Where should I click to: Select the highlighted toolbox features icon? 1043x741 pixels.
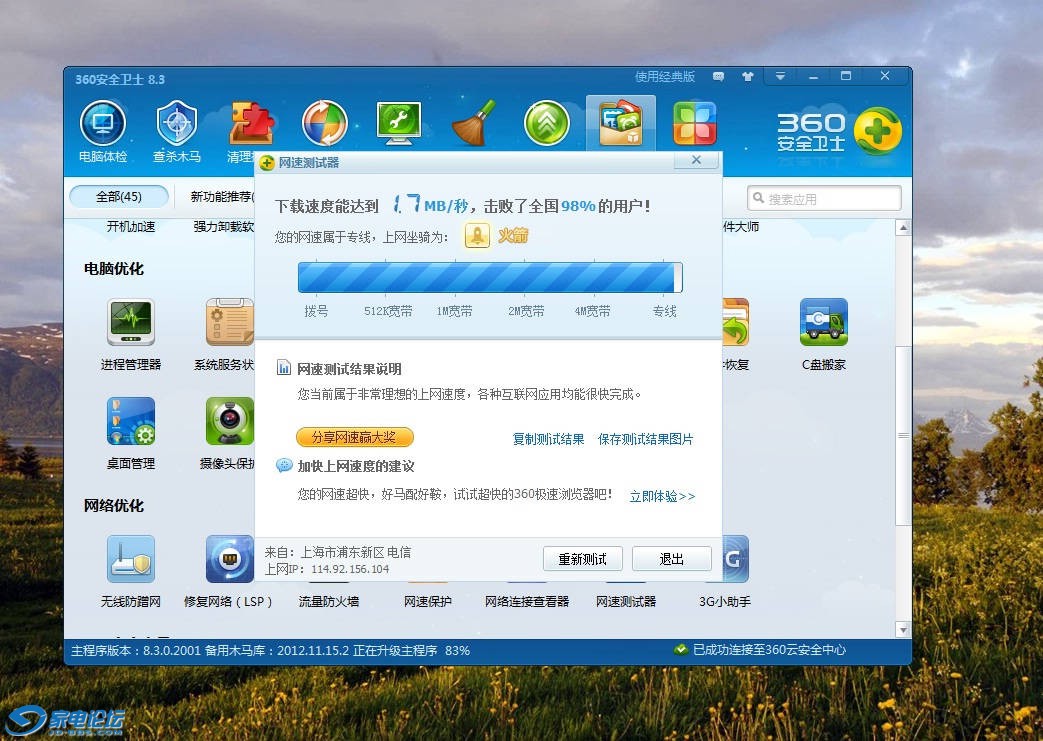point(621,123)
